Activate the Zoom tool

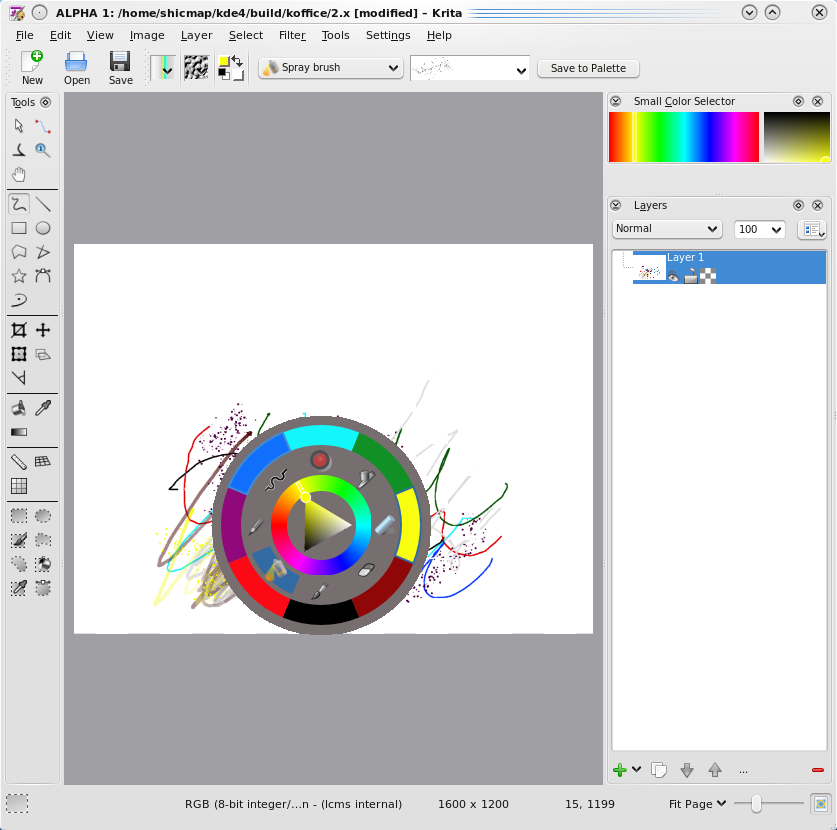pyautogui.click(x=42, y=149)
